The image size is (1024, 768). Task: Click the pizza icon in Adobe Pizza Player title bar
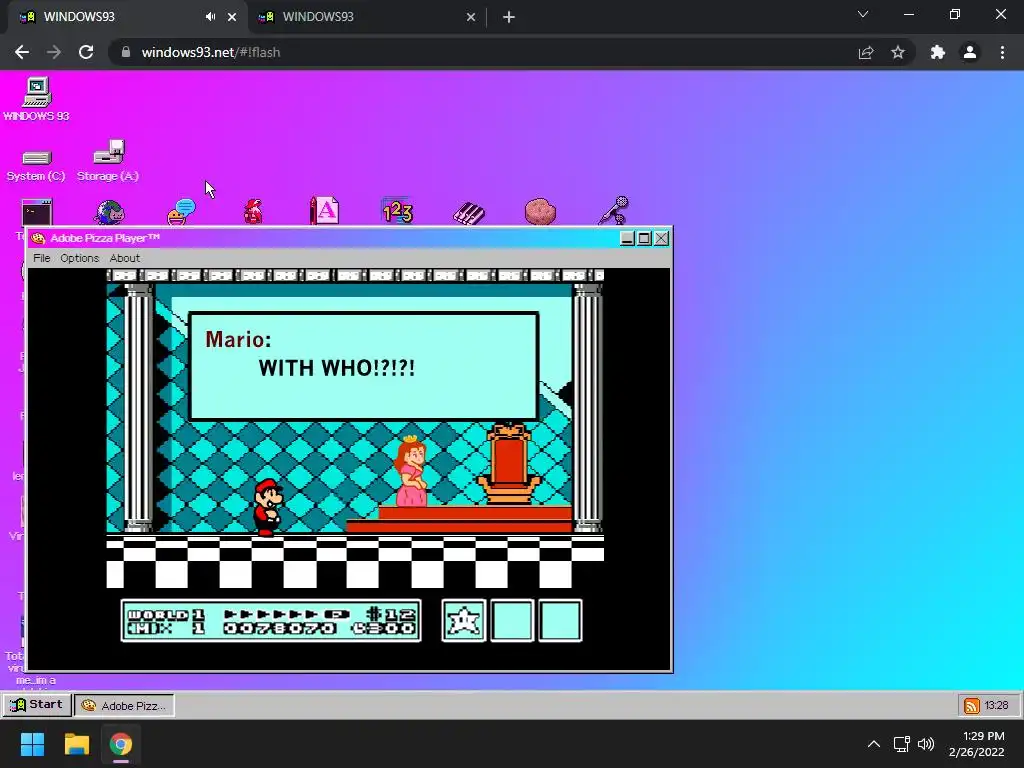tap(38, 238)
